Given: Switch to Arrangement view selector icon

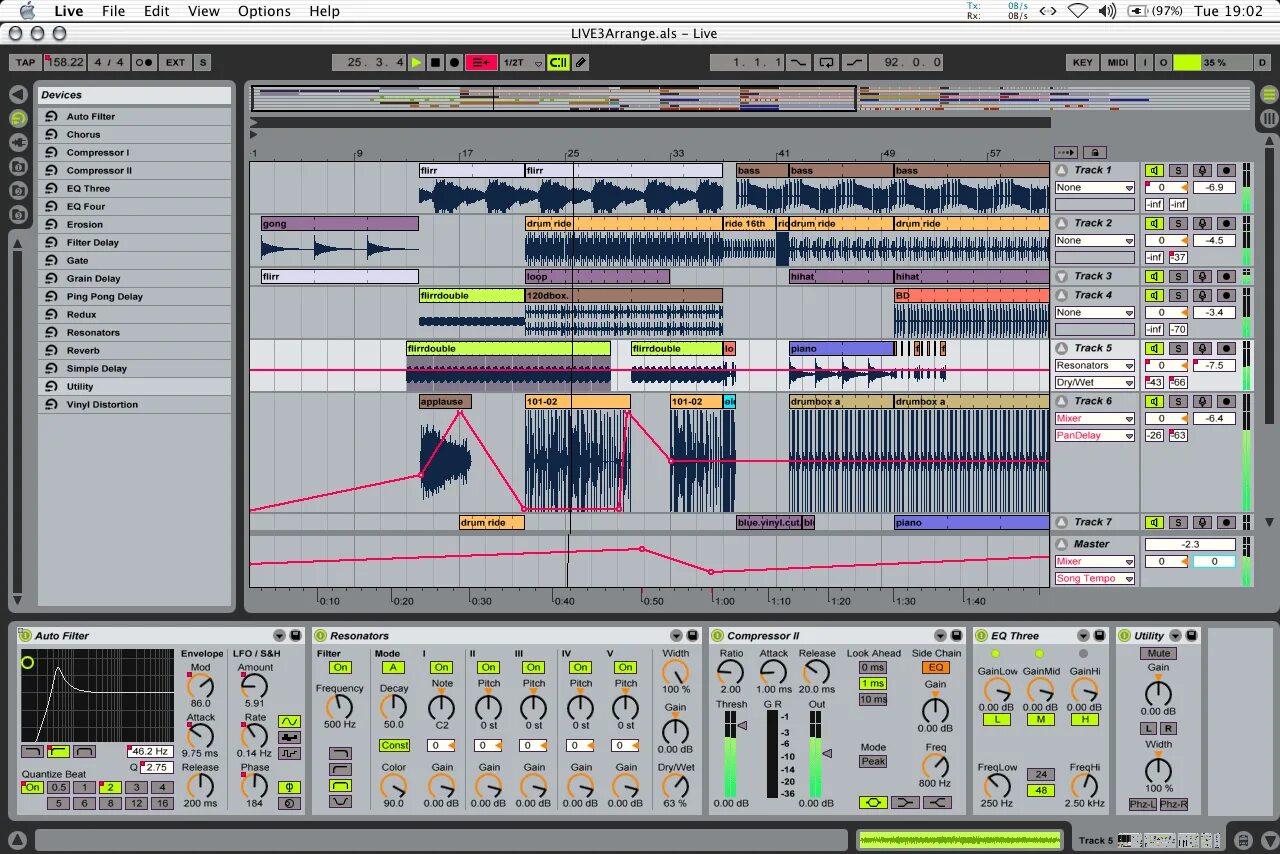Looking at the screenshot, I should [1269, 95].
